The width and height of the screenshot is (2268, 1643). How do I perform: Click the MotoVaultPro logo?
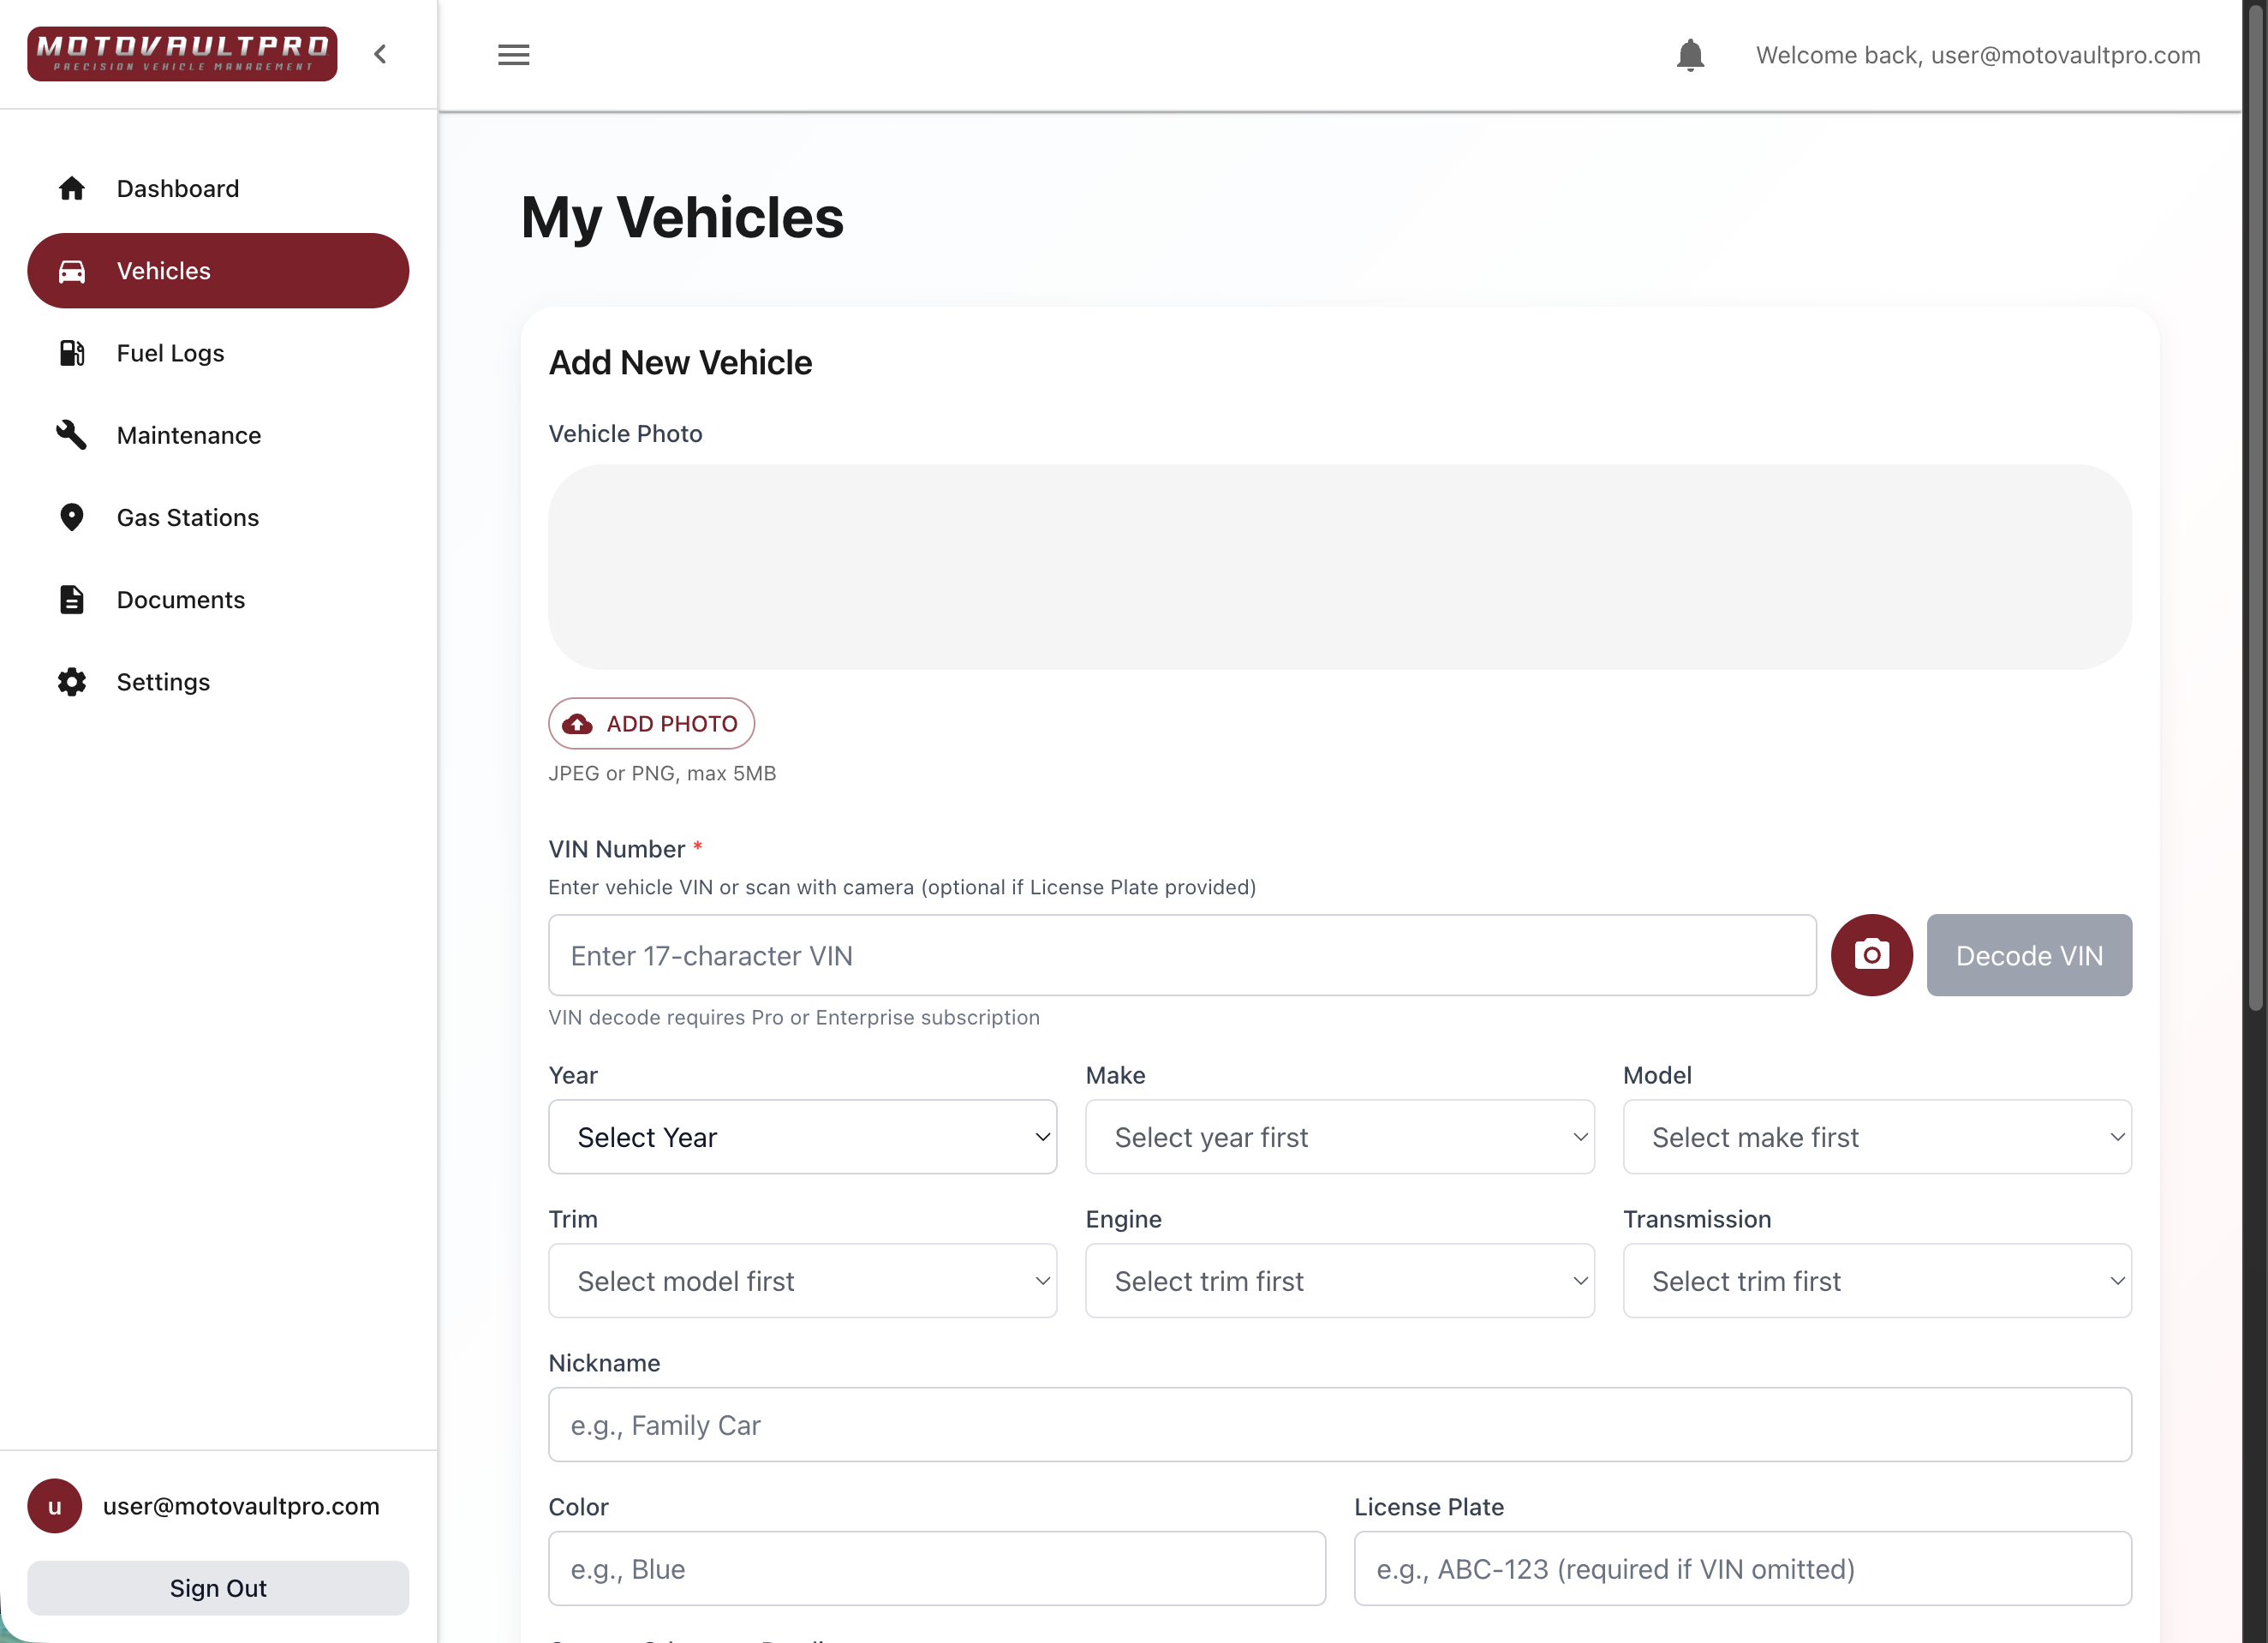coord(182,54)
